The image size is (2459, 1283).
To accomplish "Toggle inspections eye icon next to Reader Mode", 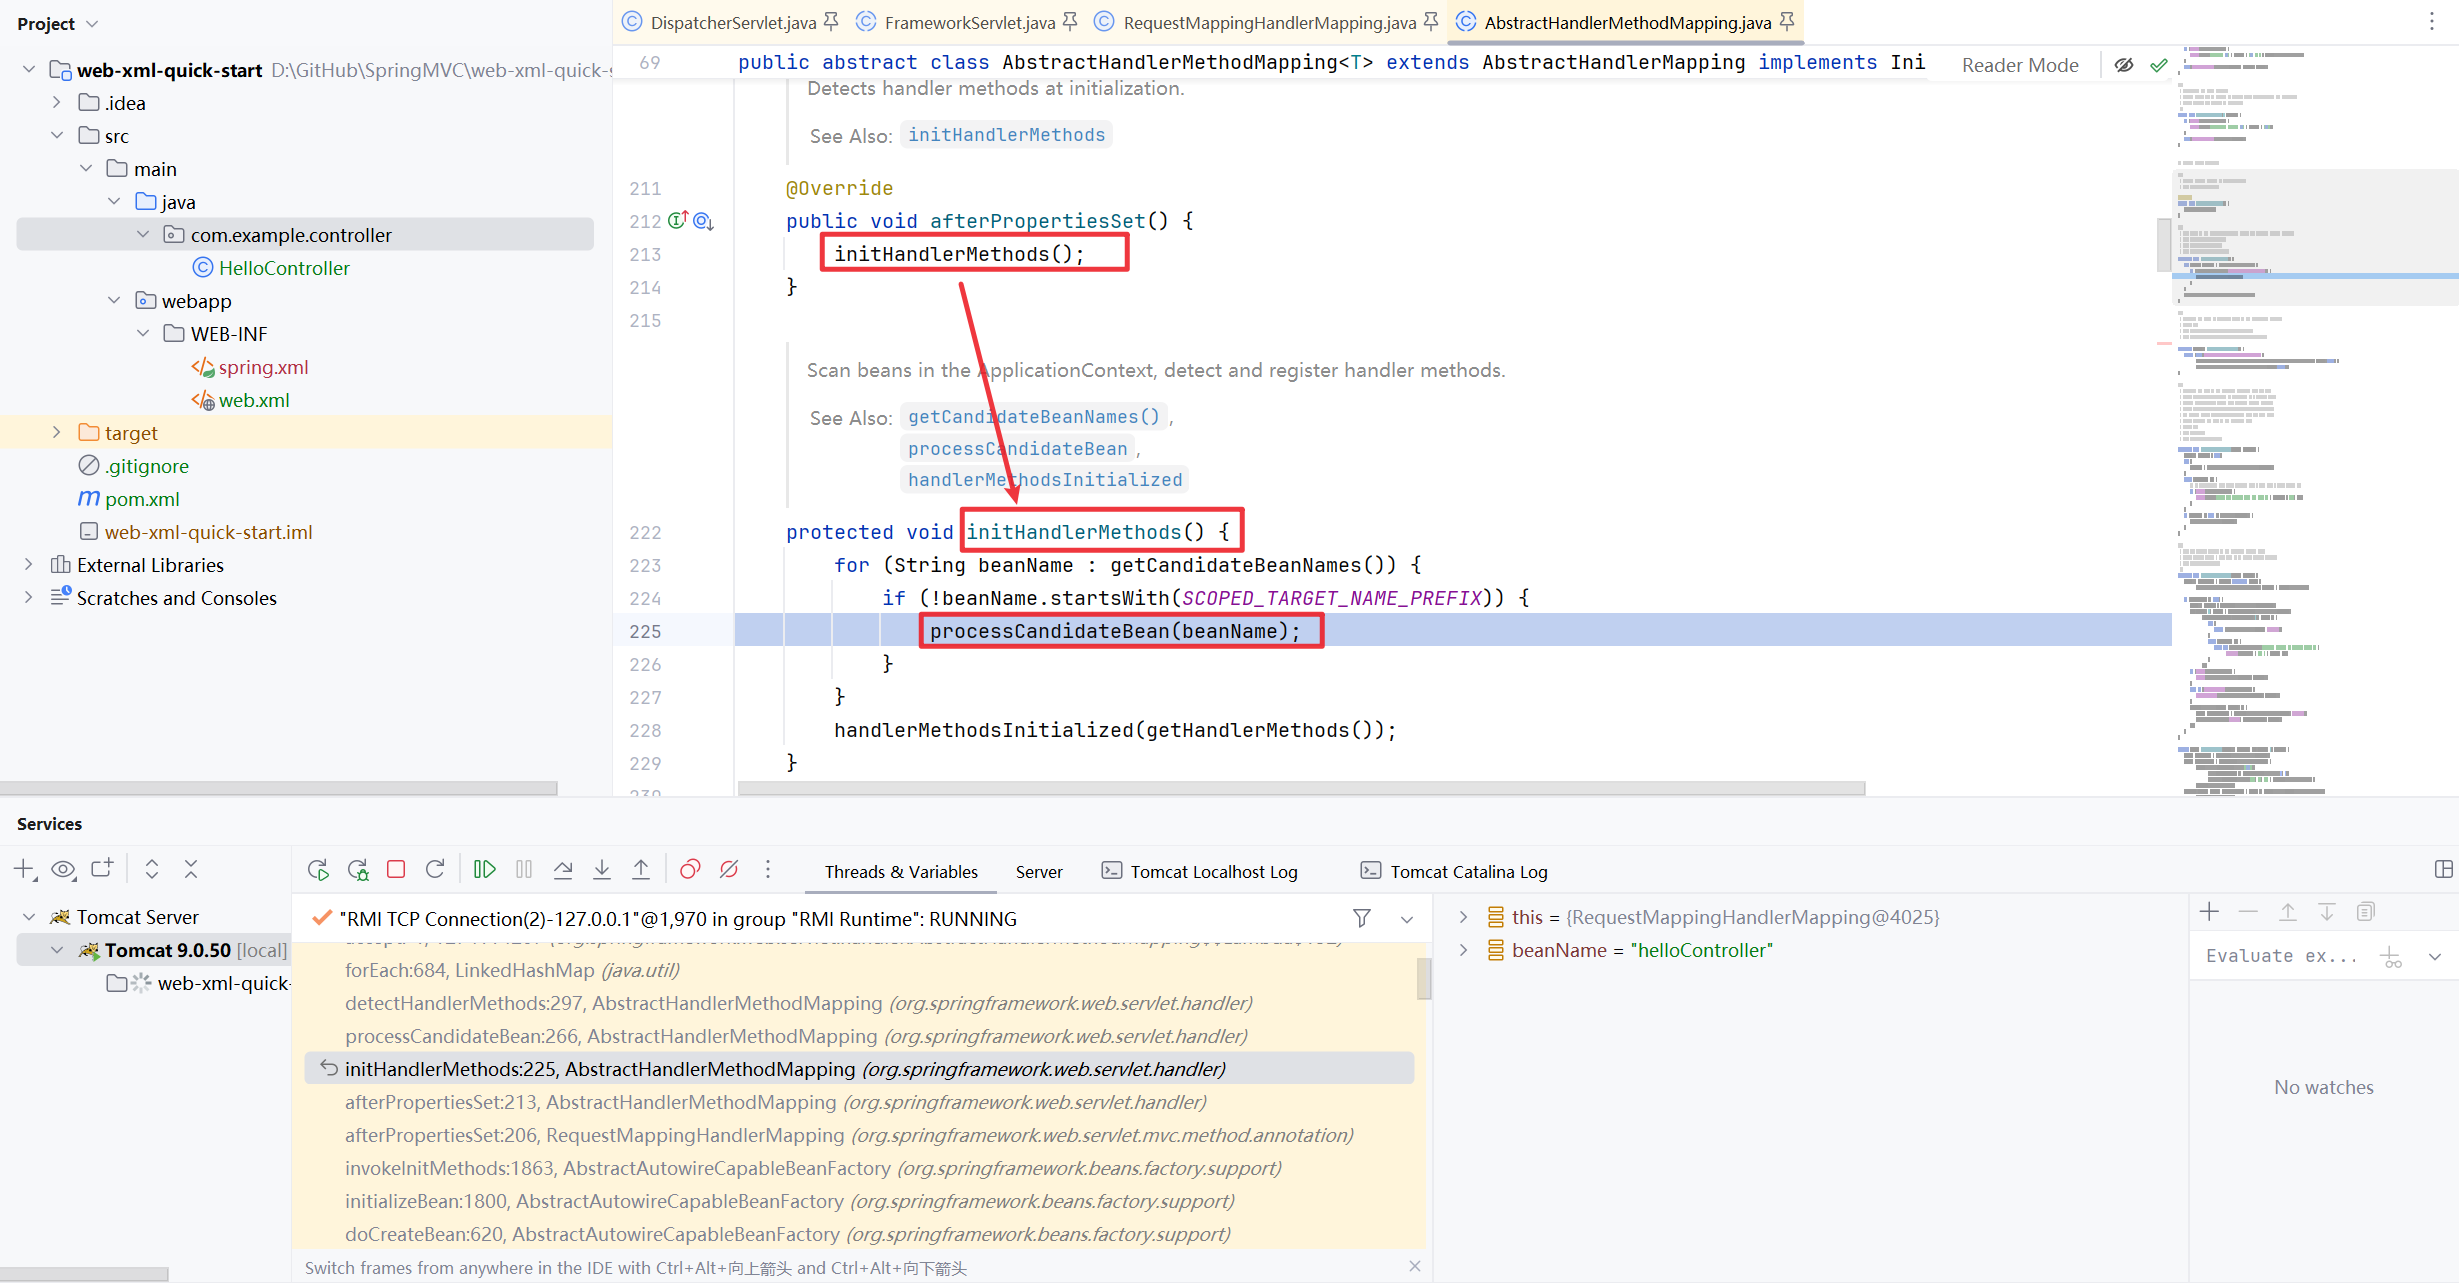I will pyautogui.click(x=2124, y=65).
